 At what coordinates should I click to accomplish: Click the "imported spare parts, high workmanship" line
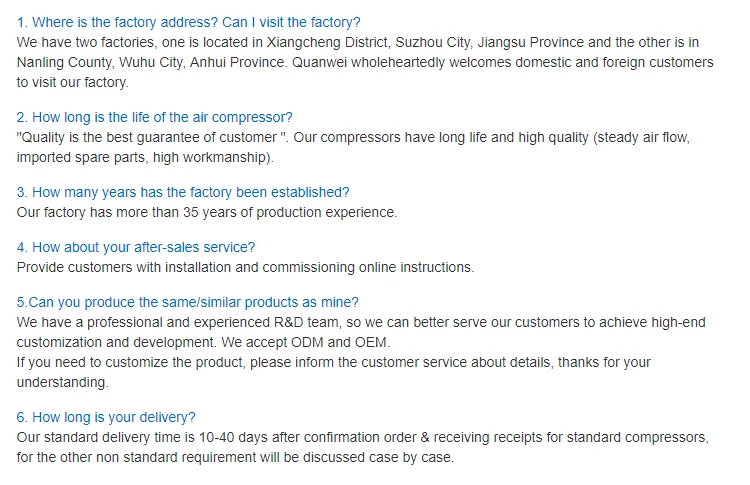coord(145,157)
